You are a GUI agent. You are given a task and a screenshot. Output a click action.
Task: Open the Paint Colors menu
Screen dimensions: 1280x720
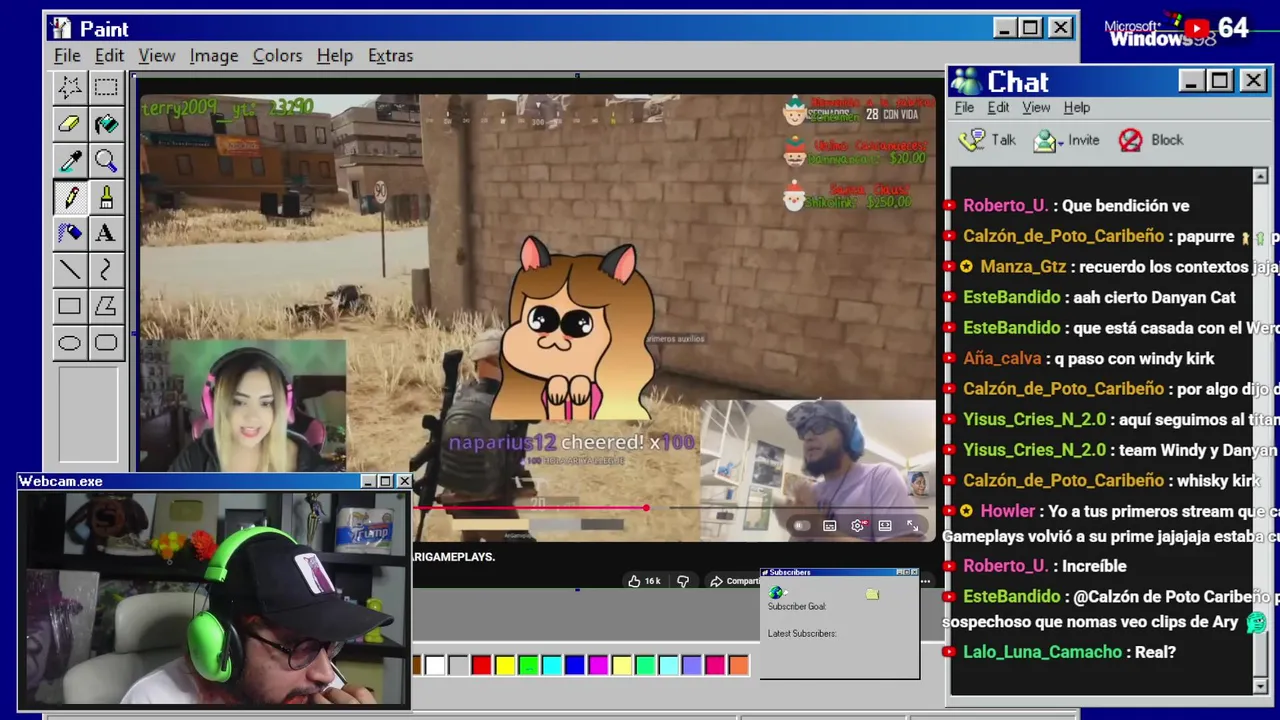(277, 55)
